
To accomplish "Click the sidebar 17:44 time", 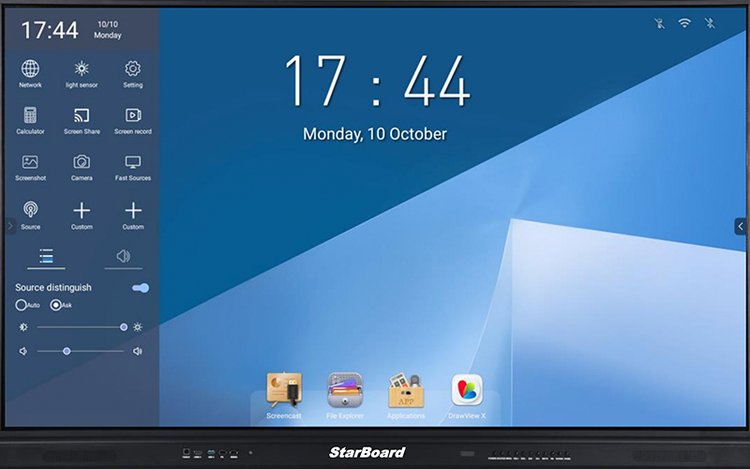I will [x=50, y=30].
